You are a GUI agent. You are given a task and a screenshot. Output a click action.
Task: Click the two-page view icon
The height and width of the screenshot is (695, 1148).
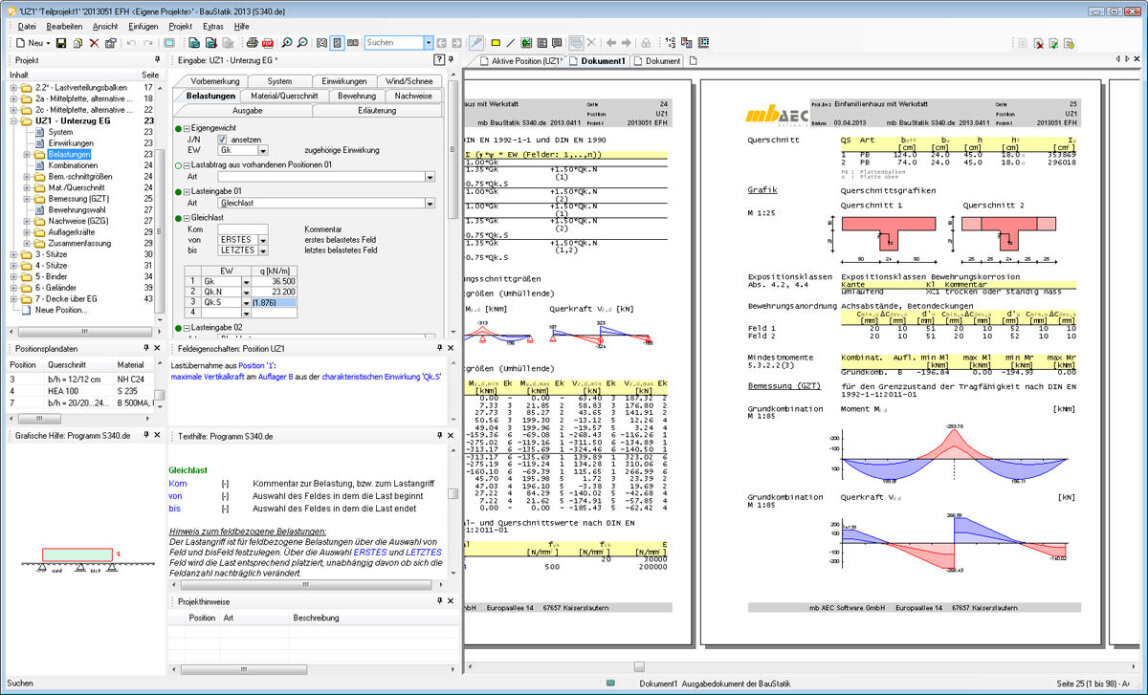pyautogui.click(x=353, y=43)
